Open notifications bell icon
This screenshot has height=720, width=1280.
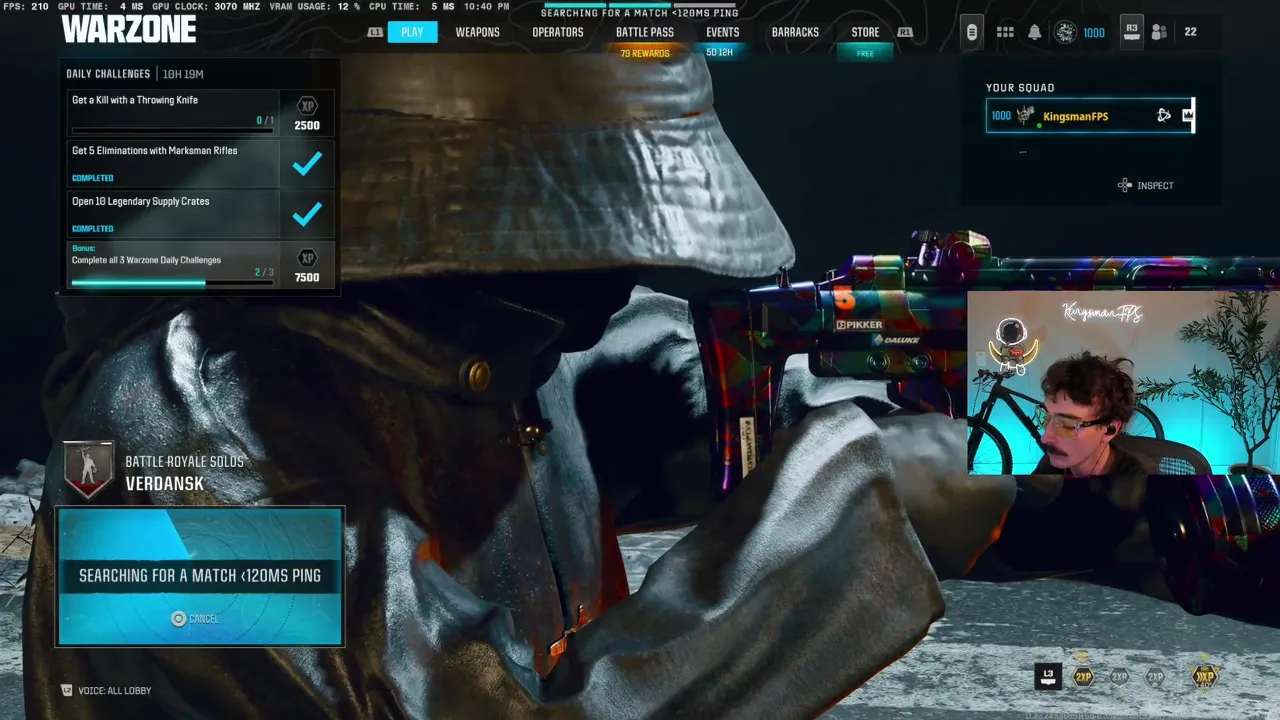(x=1035, y=32)
